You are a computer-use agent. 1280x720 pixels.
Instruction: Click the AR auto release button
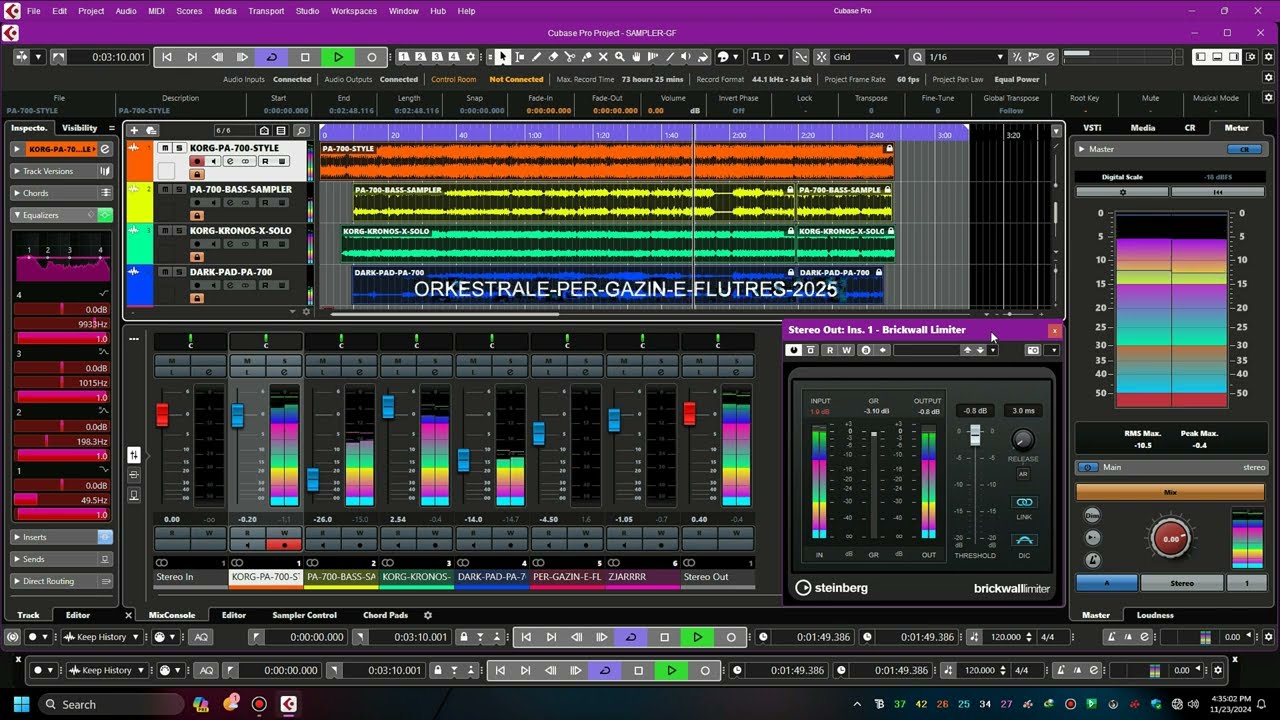pyautogui.click(x=1023, y=474)
